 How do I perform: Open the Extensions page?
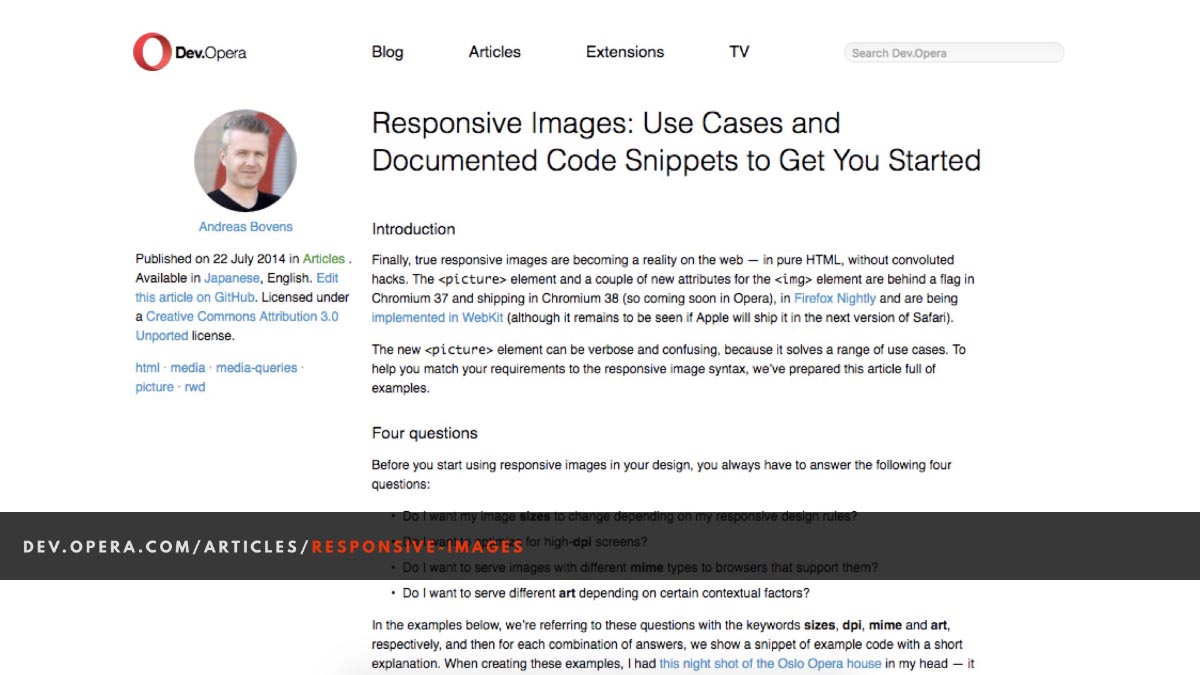625,52
